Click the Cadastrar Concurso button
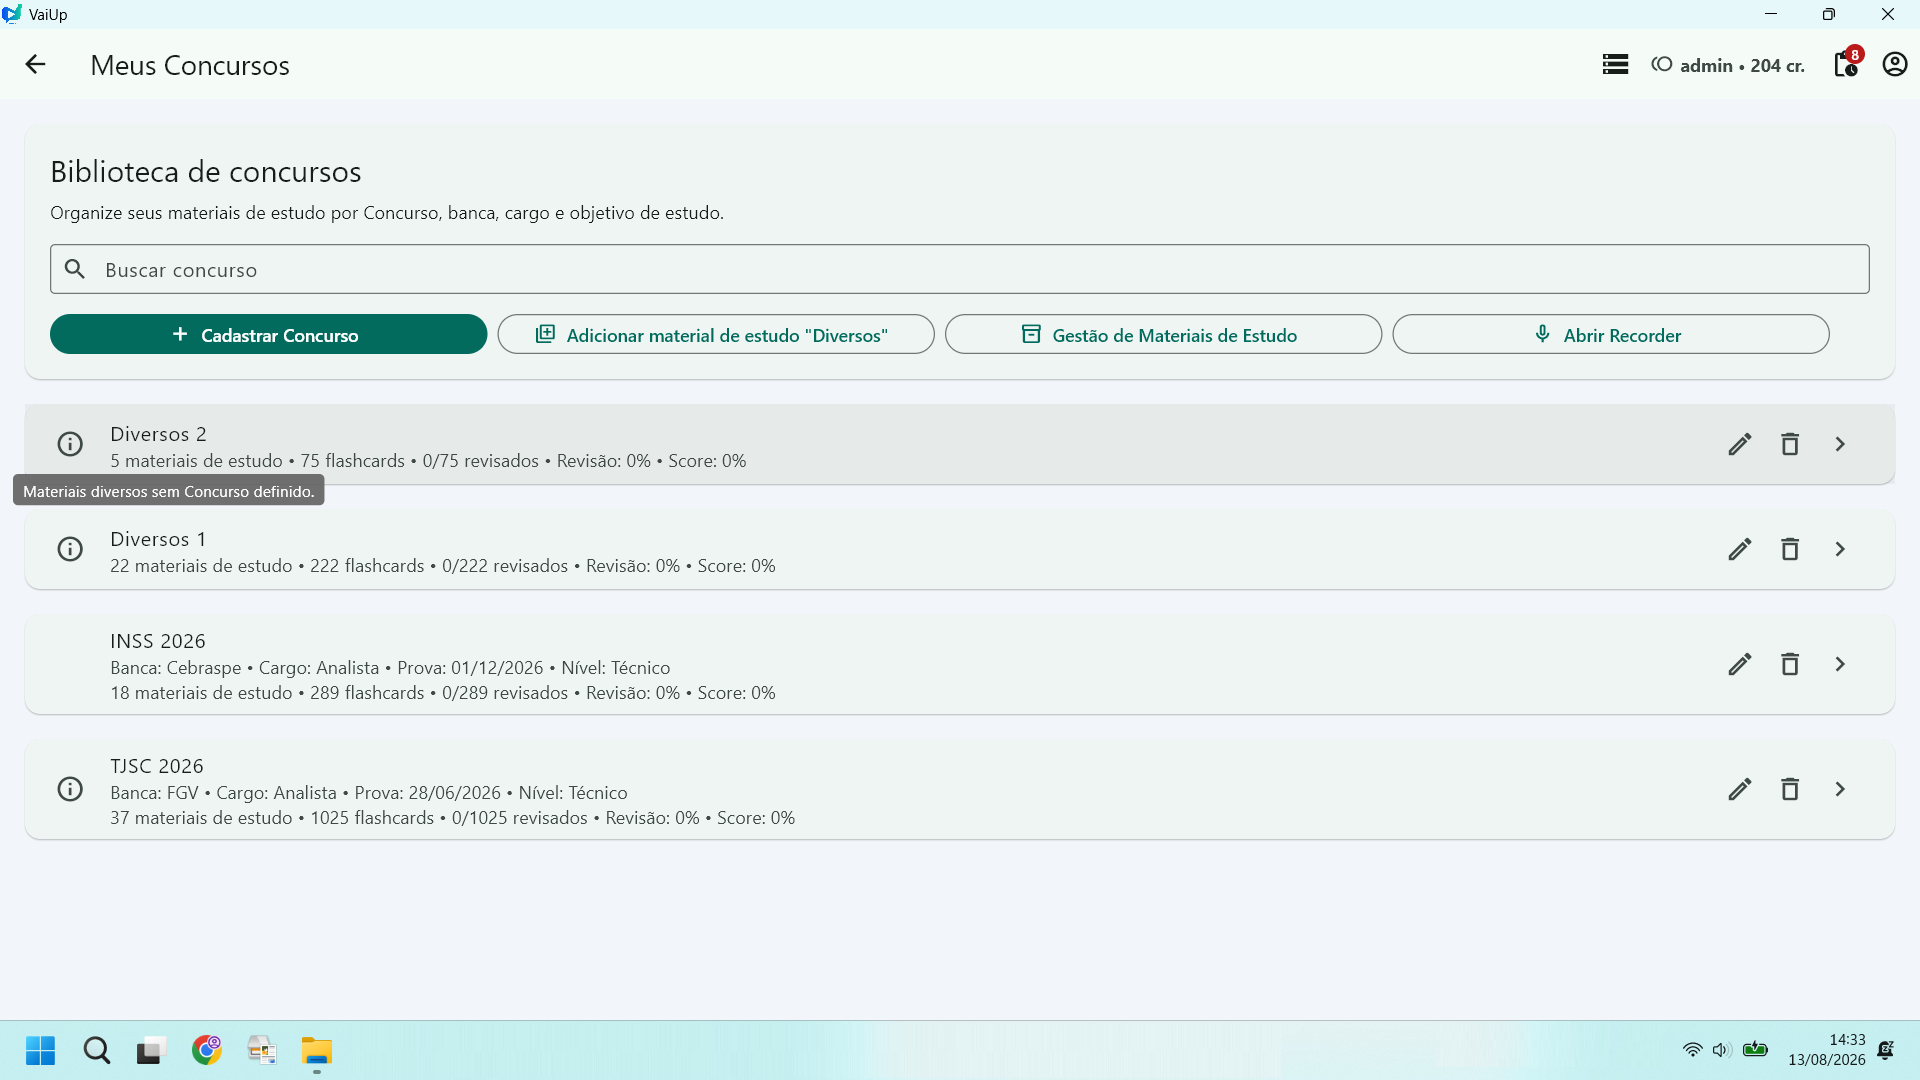 click(268, 334)
